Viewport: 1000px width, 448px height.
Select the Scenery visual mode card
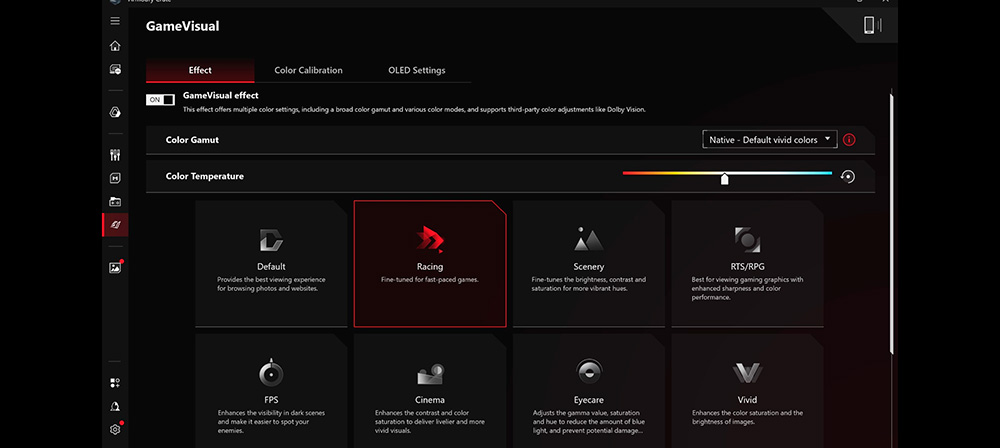pos(589,264)
